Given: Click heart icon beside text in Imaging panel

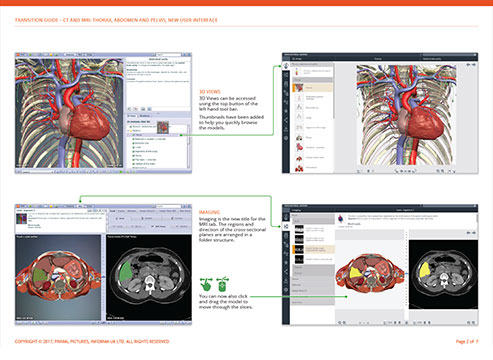Looking at the screenshot, I should point(341,219).
